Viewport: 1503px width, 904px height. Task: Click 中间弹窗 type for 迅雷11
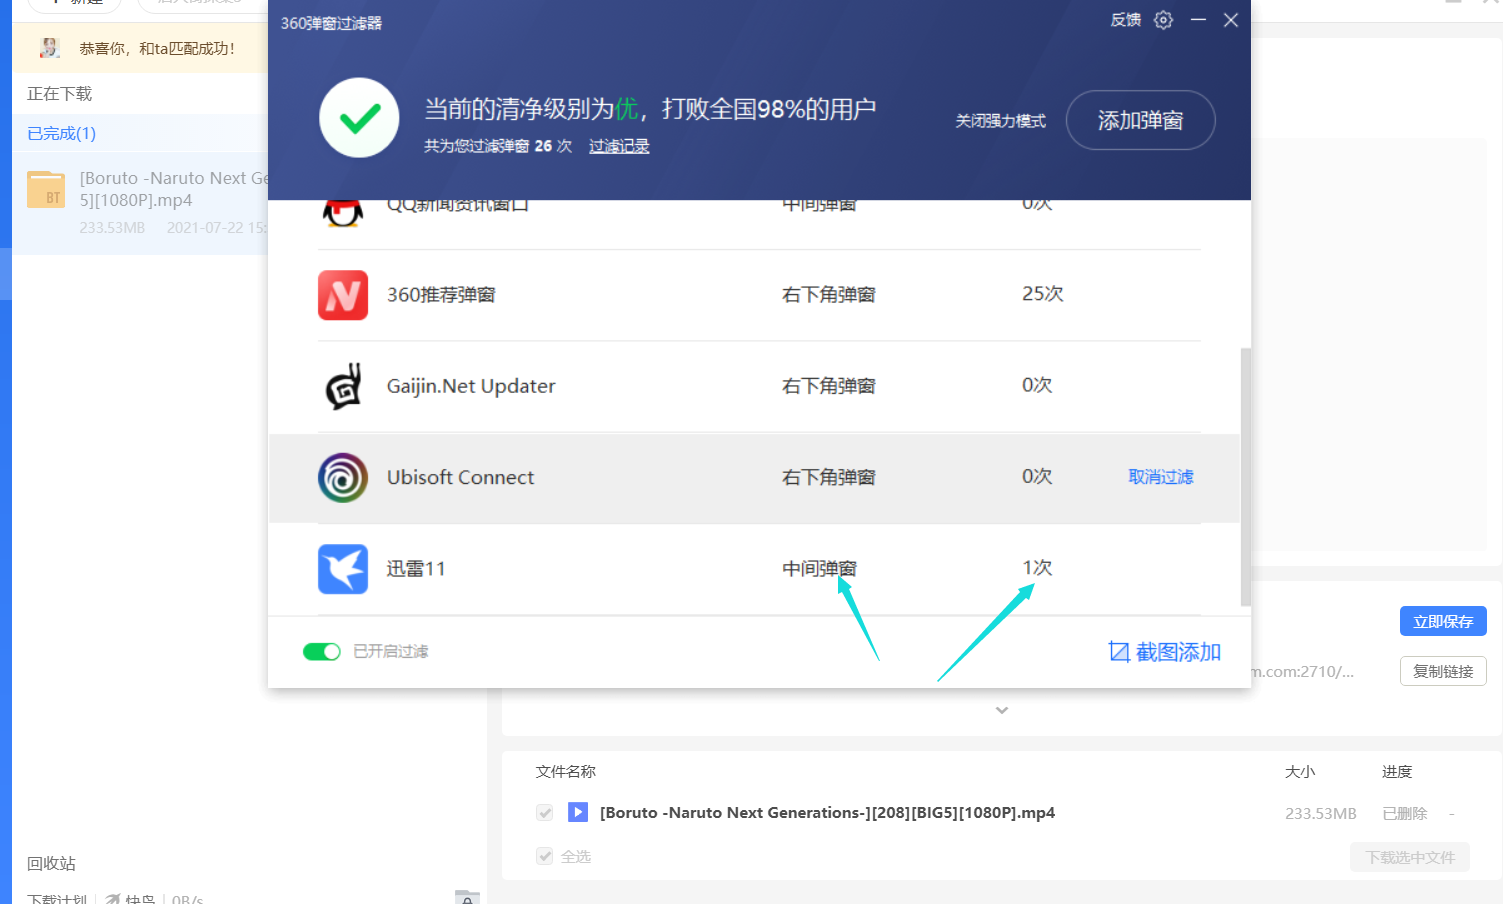pyautogui.click(x=819, y=569)
